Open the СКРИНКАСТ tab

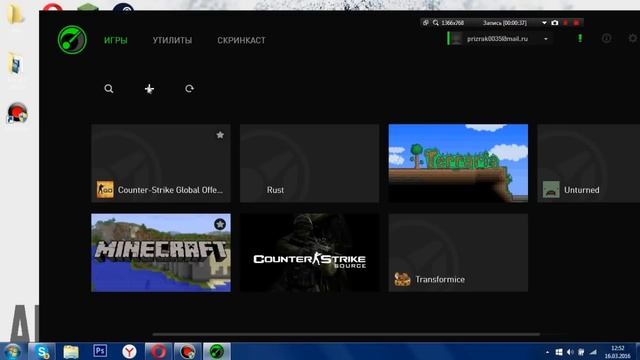[x=241, y=40]
